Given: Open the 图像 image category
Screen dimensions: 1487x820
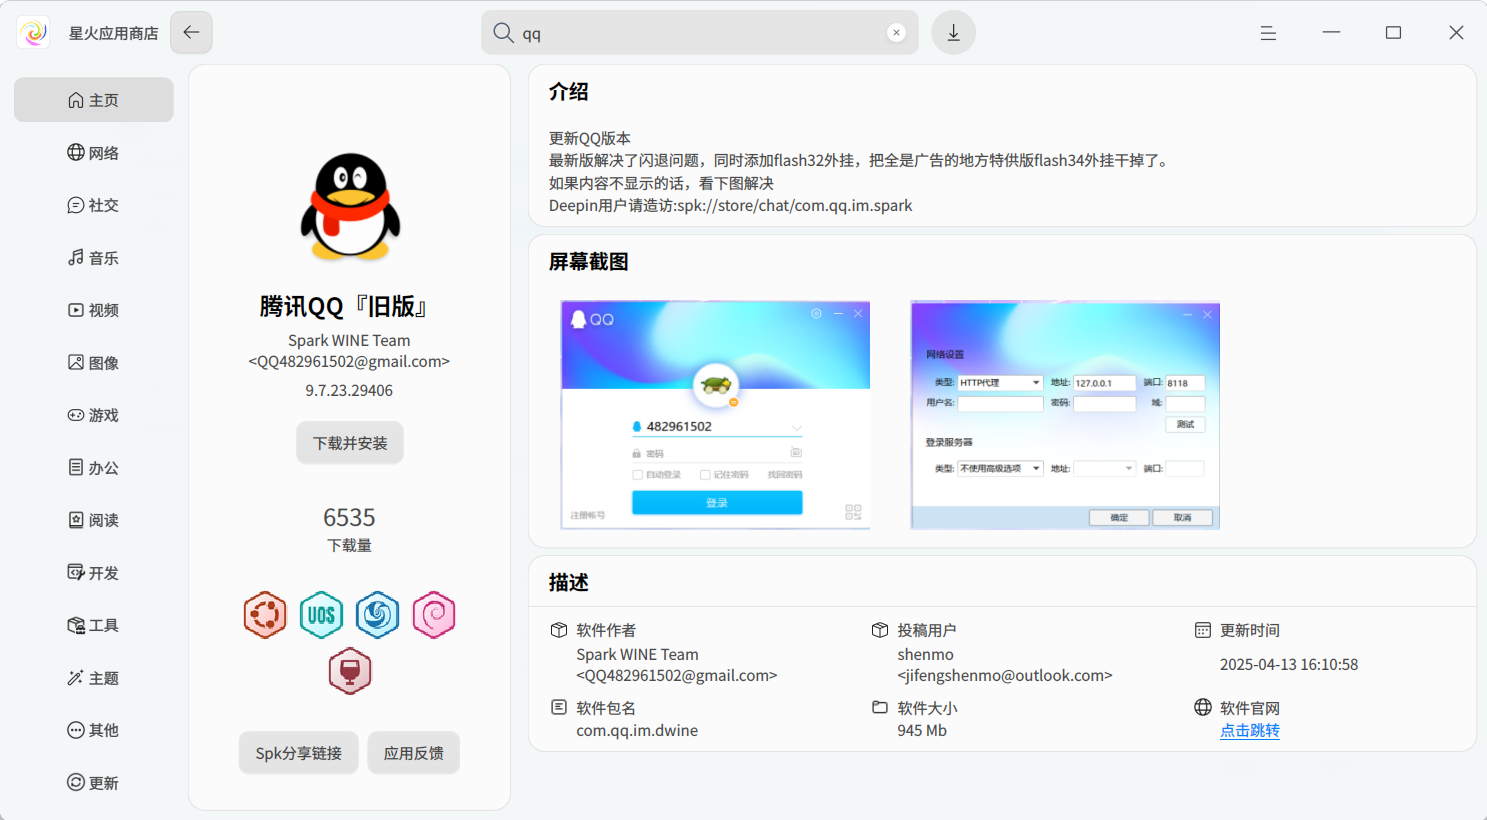Looking at the screenshot, I should pos(94,363).
